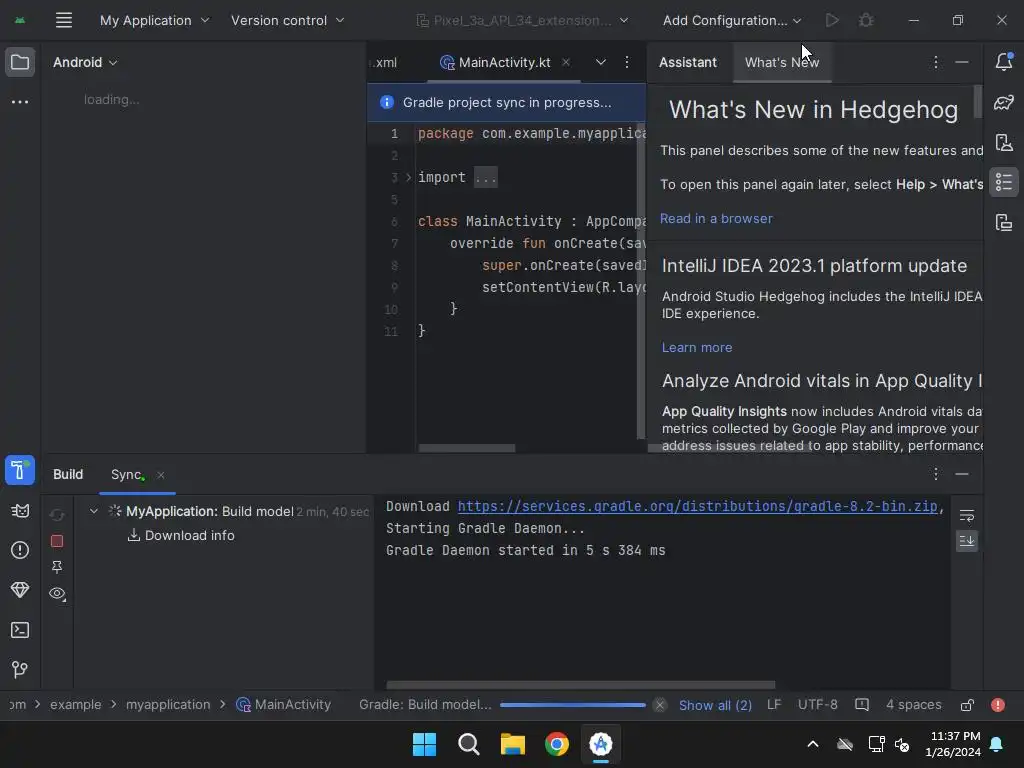The width and height of the screenshot is (1024, 768).
Task: Open the Notifications bell panel
Action: (x=1004, y=62)
